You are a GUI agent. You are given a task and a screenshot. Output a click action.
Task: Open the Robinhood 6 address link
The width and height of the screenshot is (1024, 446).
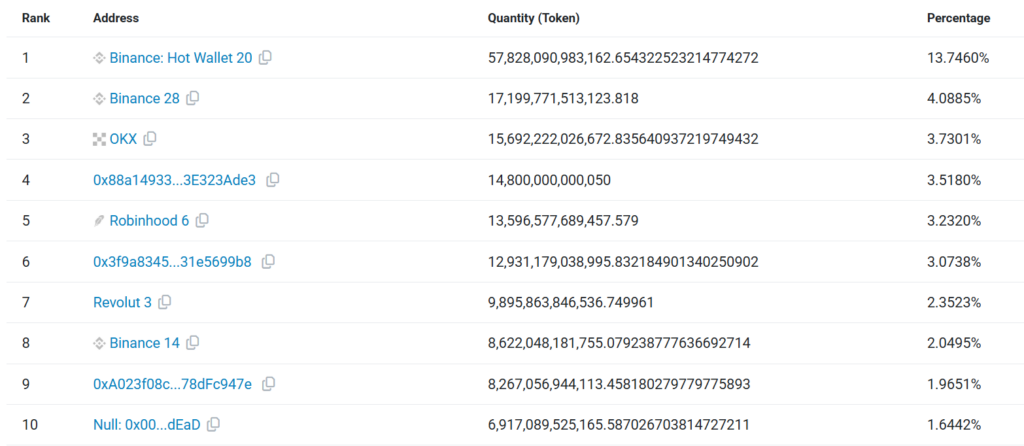click(149, 221)
